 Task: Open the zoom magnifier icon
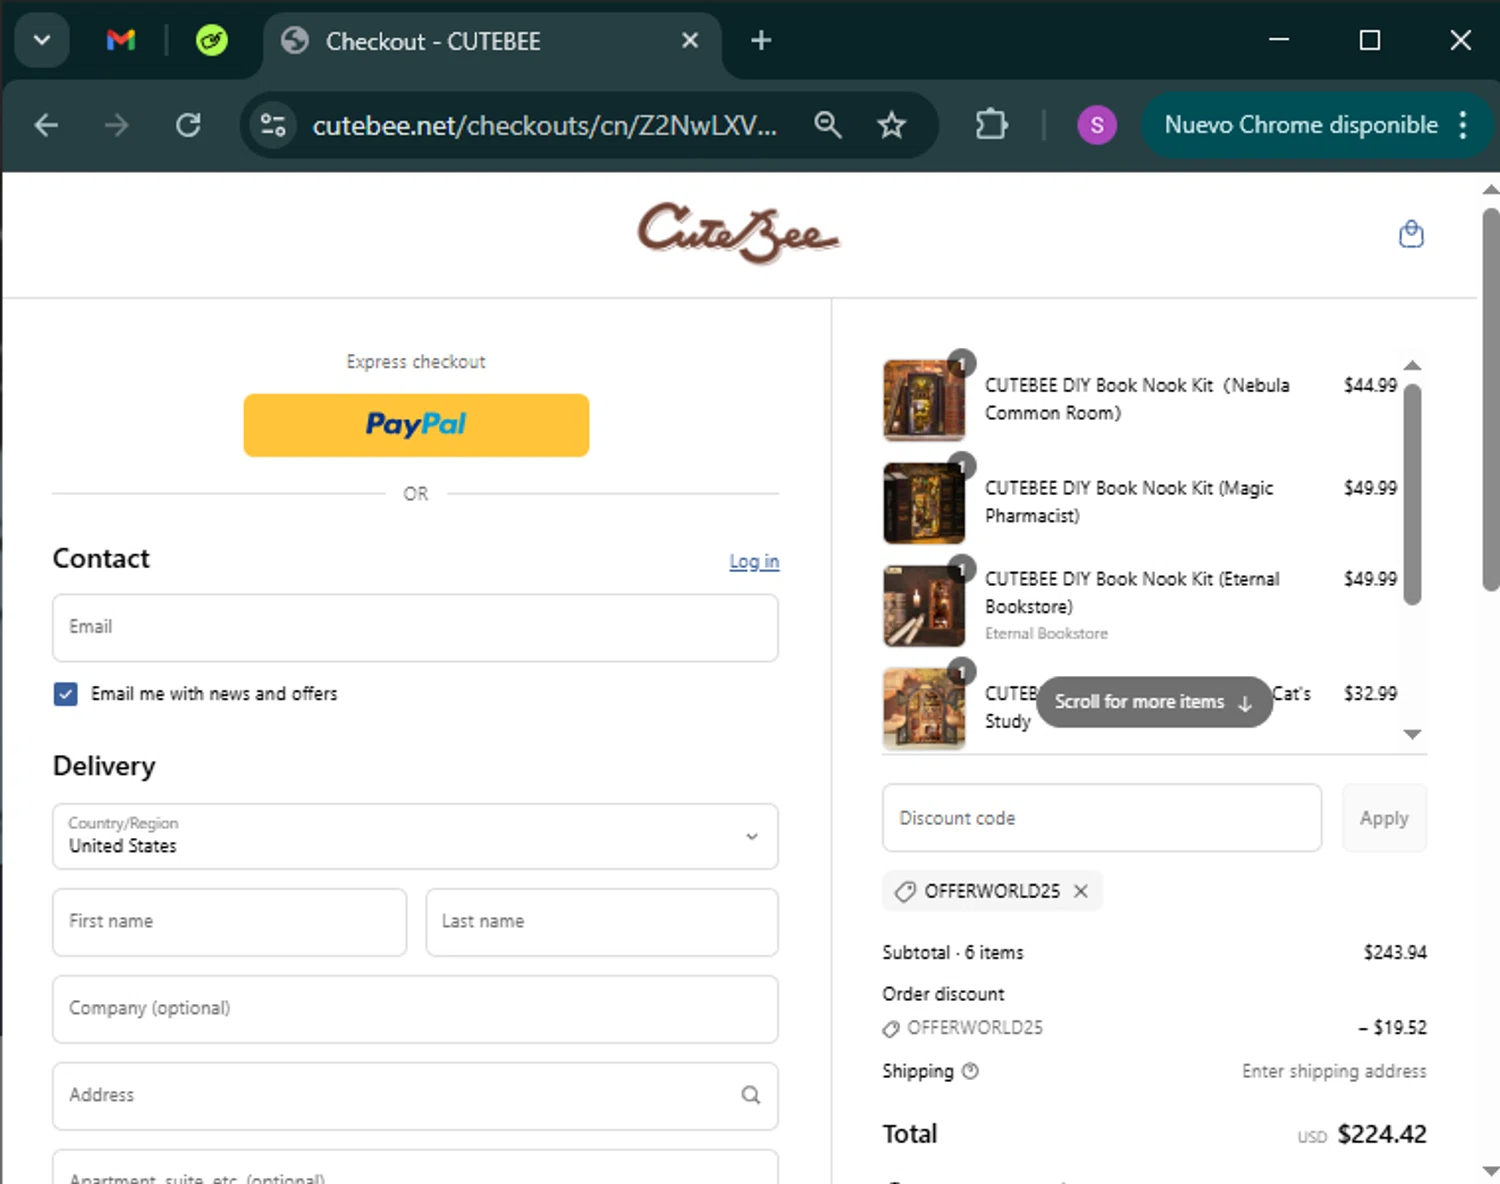pyautogui.click(x=827, y=125)
